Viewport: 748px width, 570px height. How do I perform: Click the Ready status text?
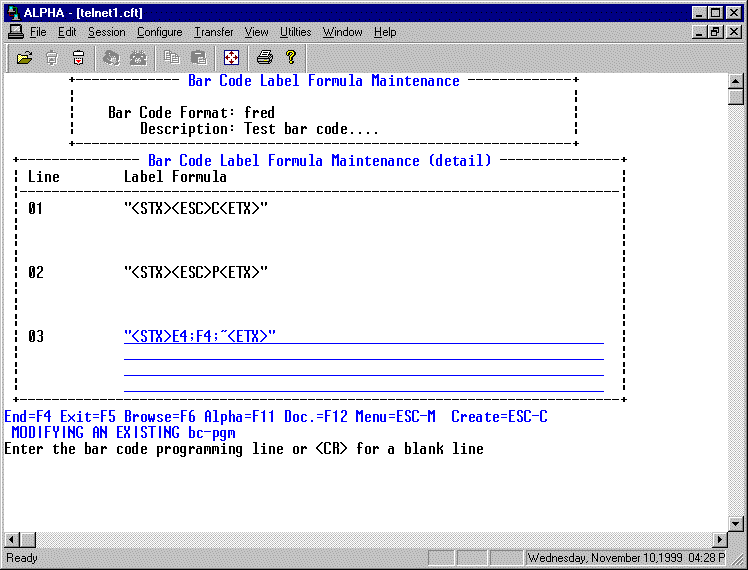coord(22,558)
